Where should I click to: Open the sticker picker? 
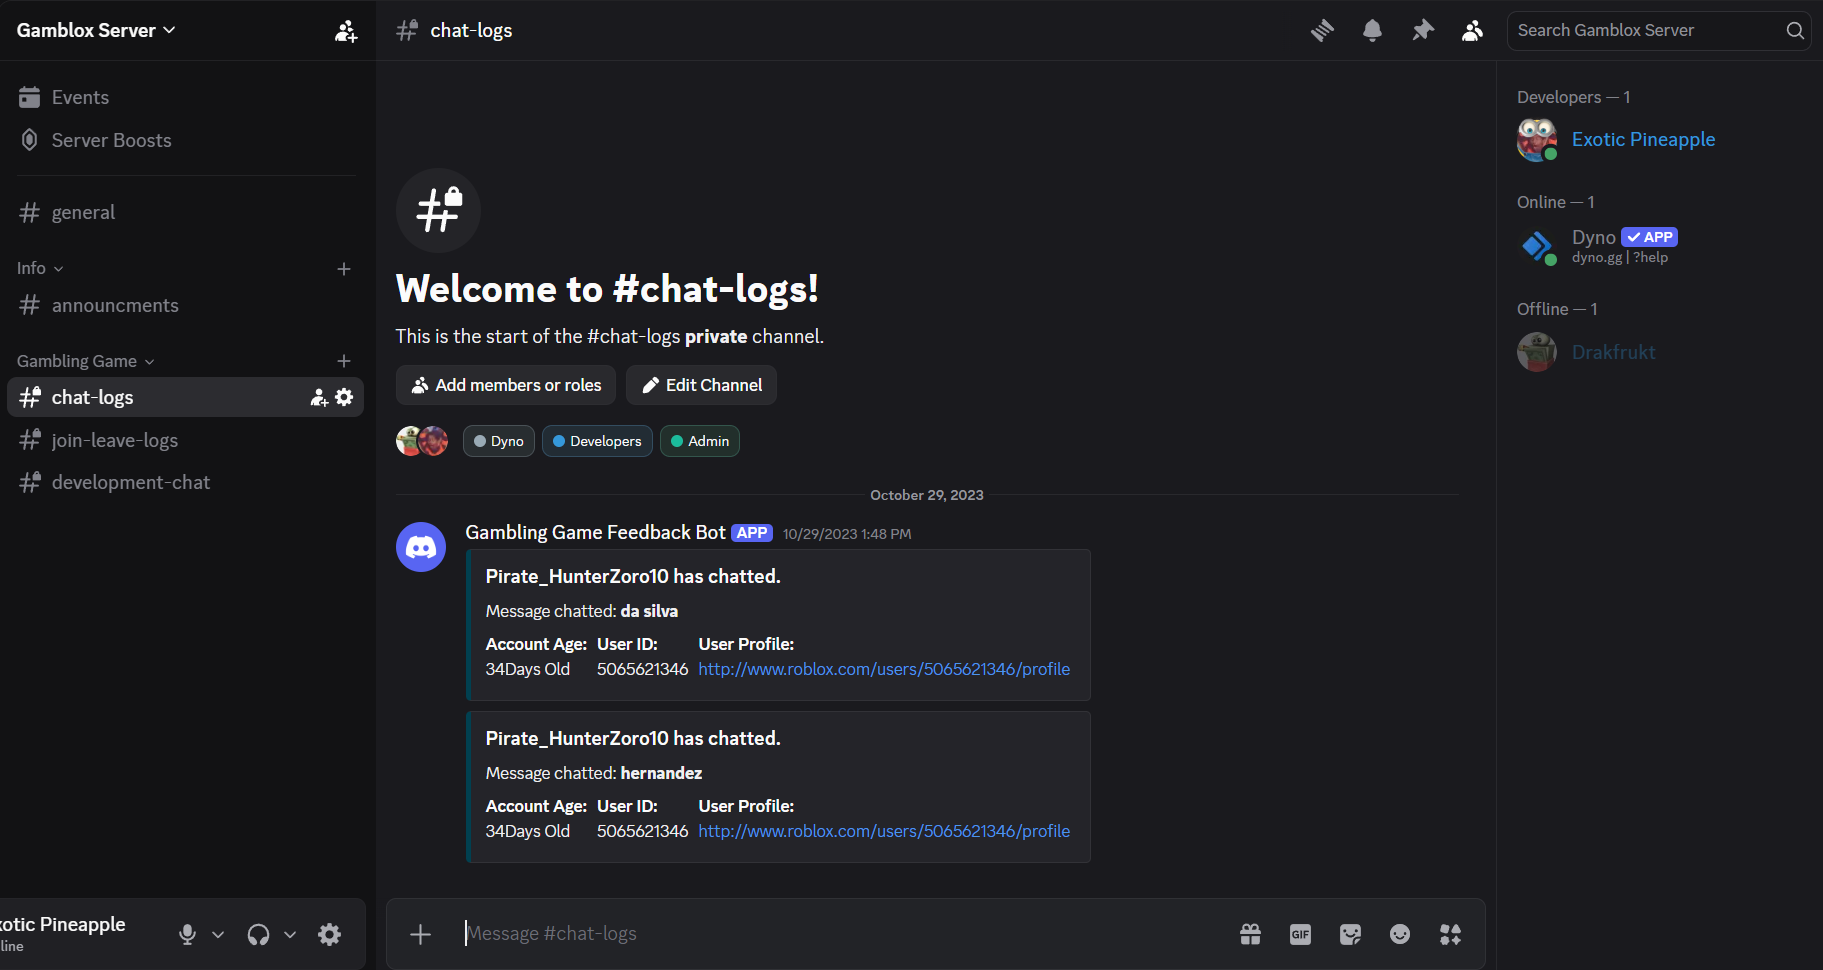(1350, 934)
